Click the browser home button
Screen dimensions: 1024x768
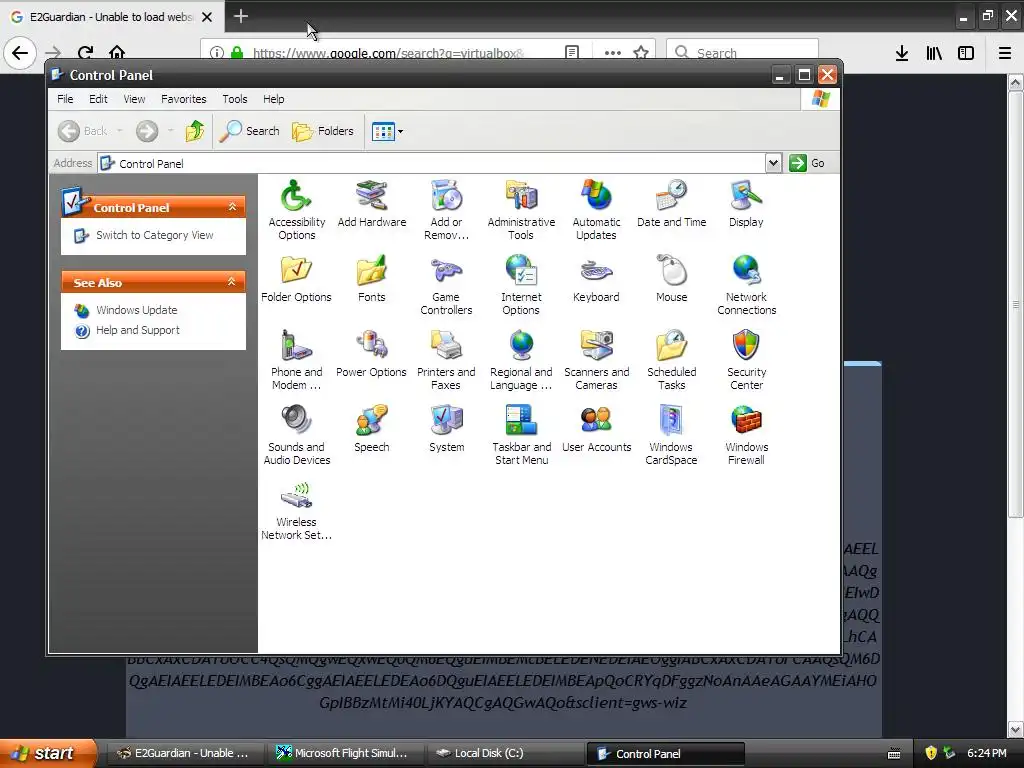pos(117,52)
